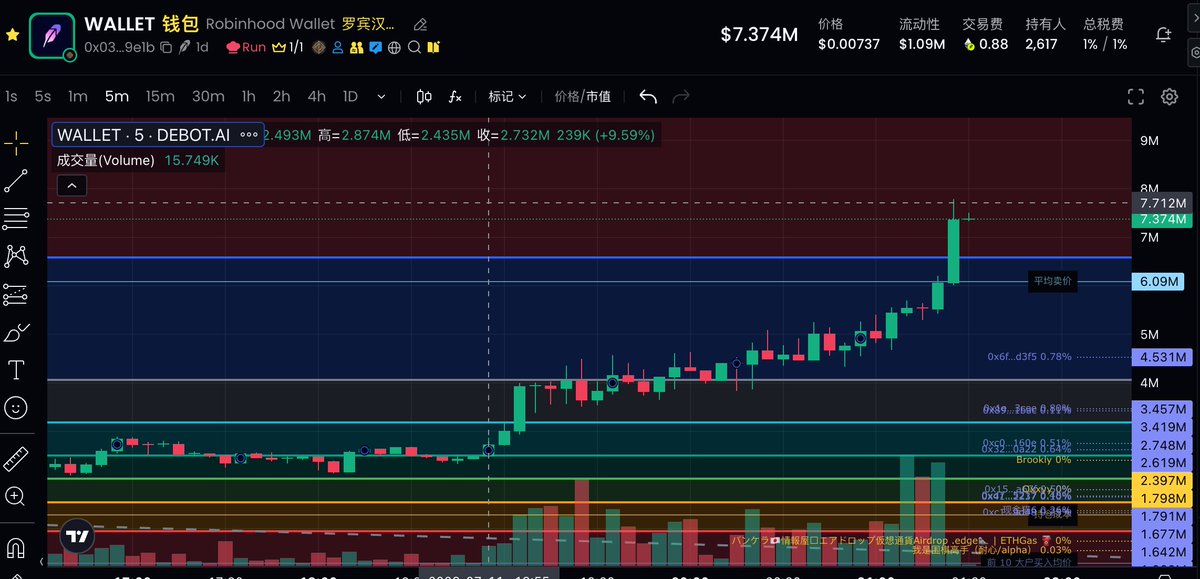
Task: Select the crosshair cursor tool
Action: click(x=16, y=143)
